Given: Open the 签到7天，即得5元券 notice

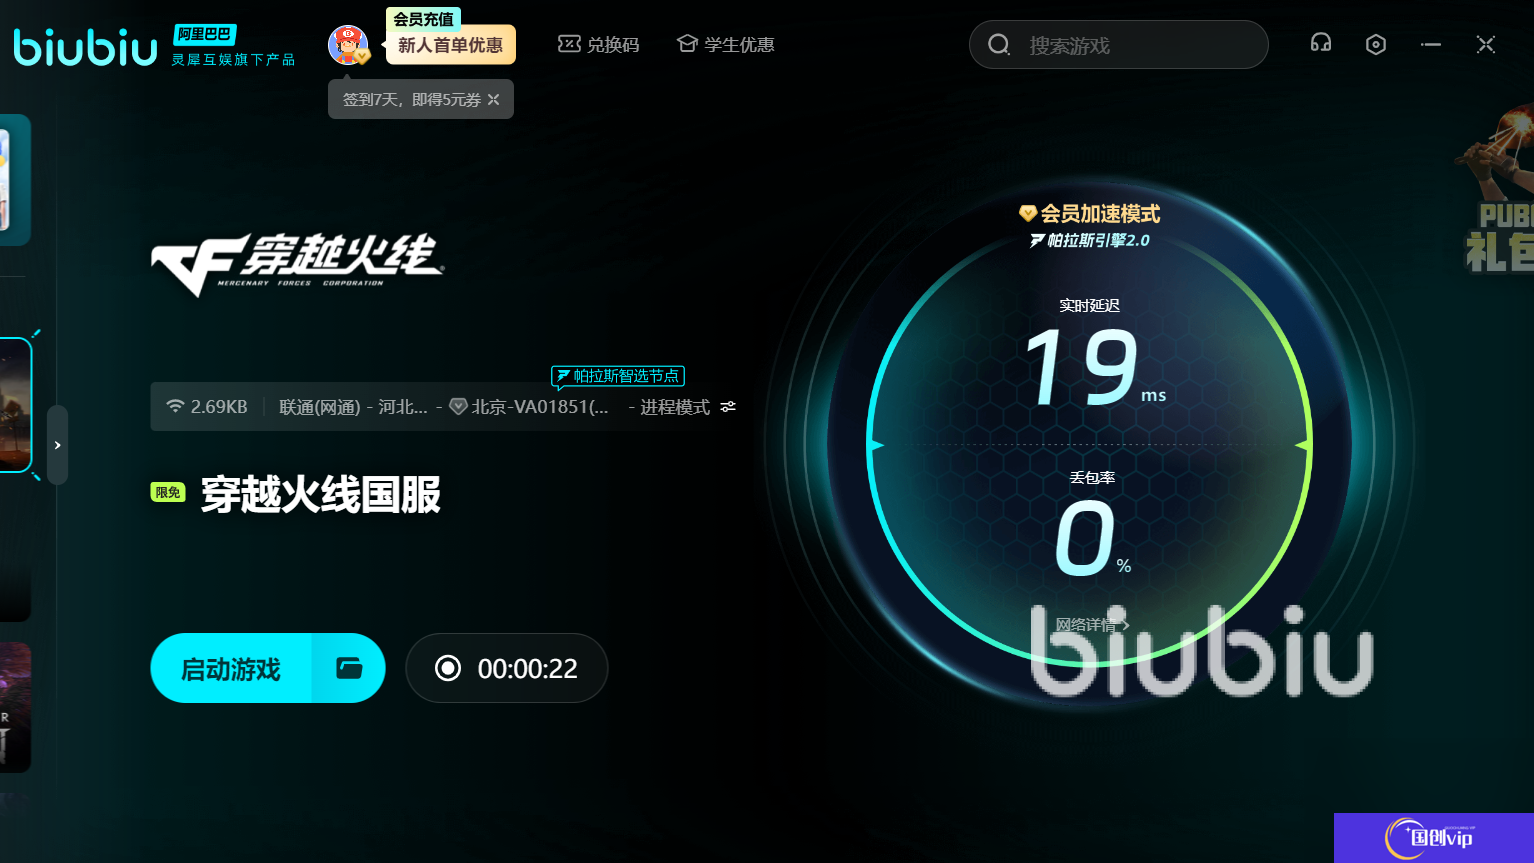Looking at the screenshot, I should (411, 100).
